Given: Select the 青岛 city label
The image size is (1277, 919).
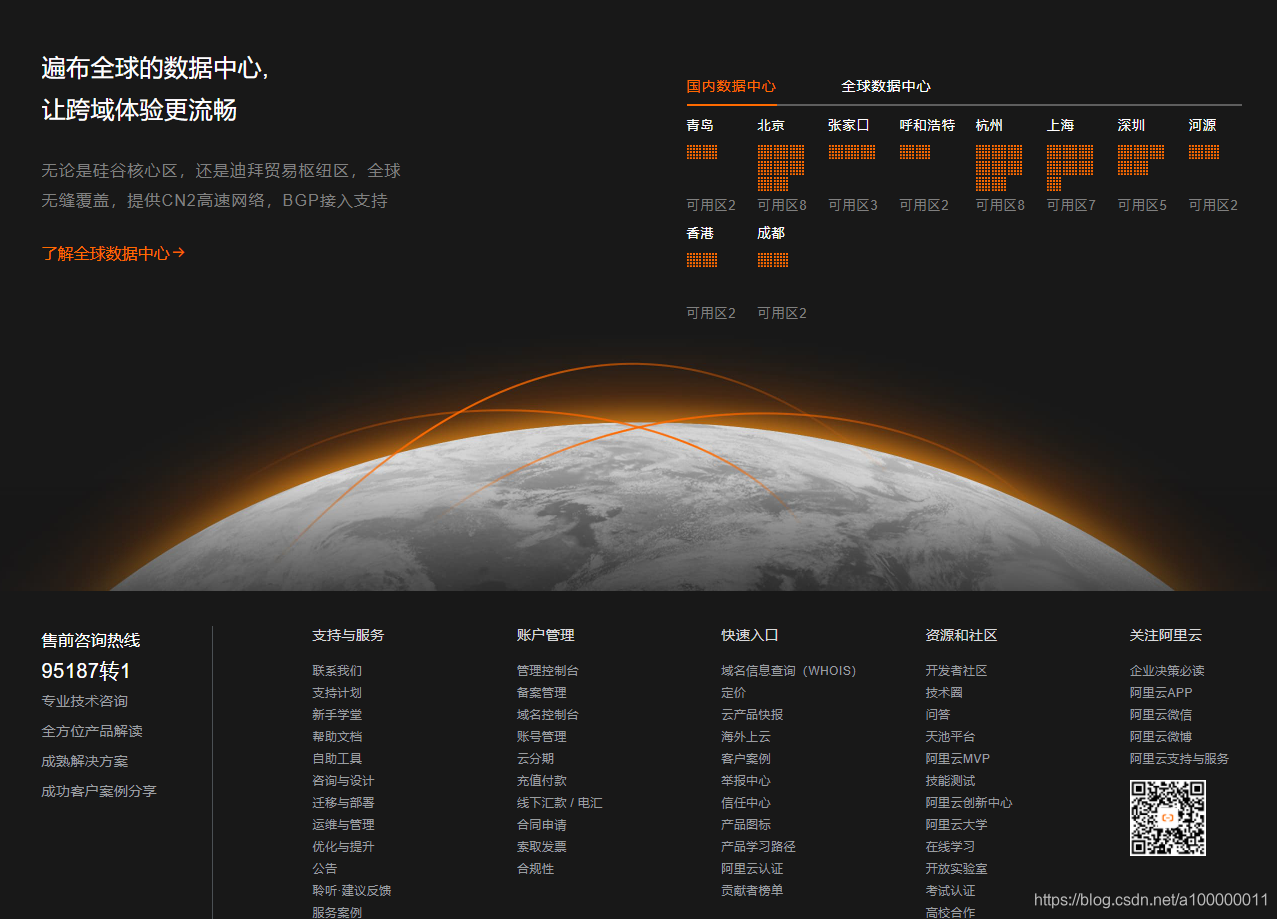Looking at the screenshot, I should [x=700, y=125].
